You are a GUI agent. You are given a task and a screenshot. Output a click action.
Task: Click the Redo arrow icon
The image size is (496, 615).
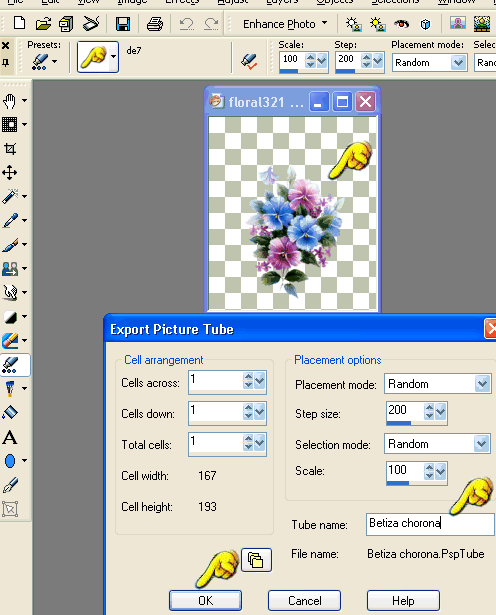click(x=211, y=24)
